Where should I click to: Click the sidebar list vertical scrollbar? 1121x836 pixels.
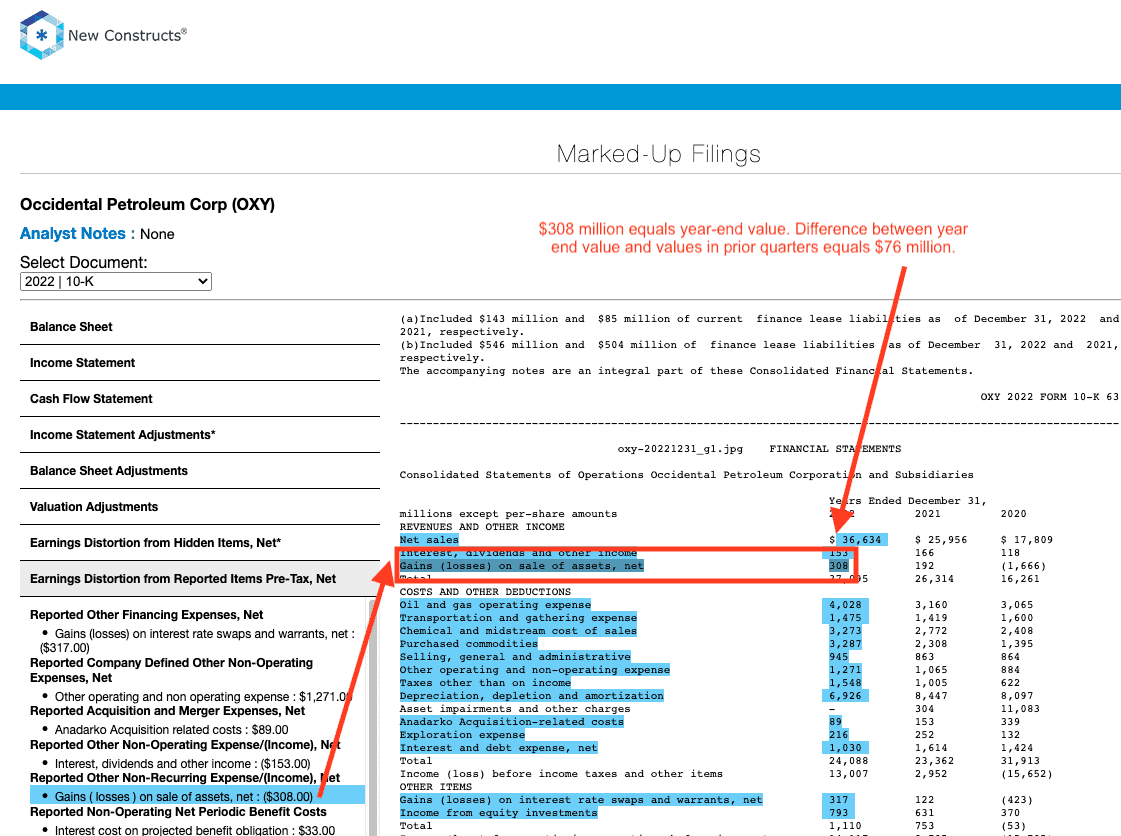point(372,717)
